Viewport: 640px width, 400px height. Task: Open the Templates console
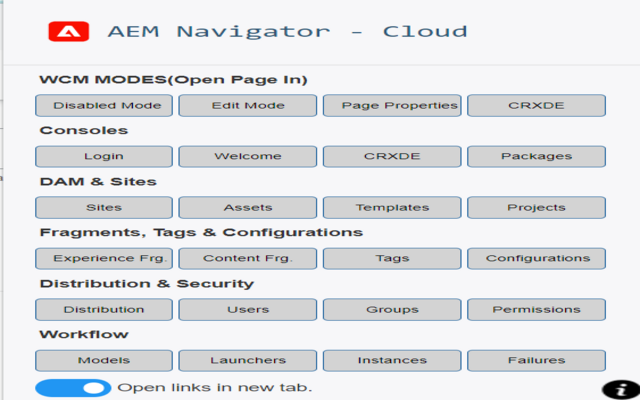click(392, 207)
